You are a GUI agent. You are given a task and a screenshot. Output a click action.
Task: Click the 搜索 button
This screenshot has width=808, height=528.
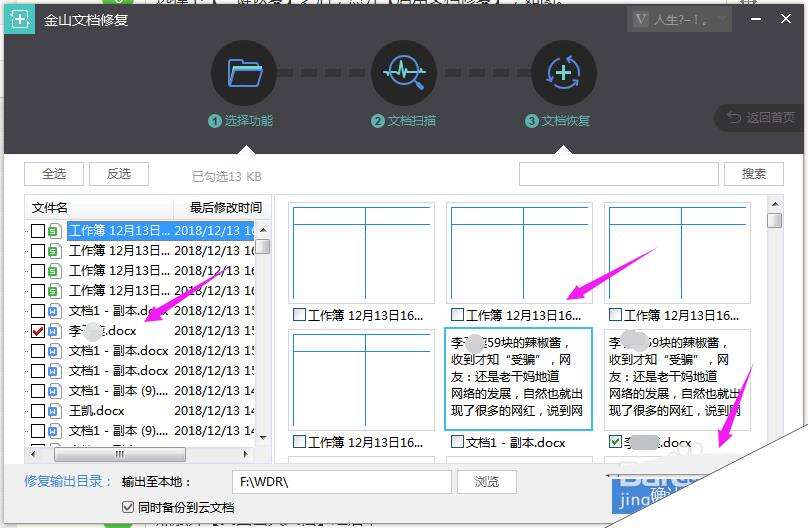tap(753, 174)
